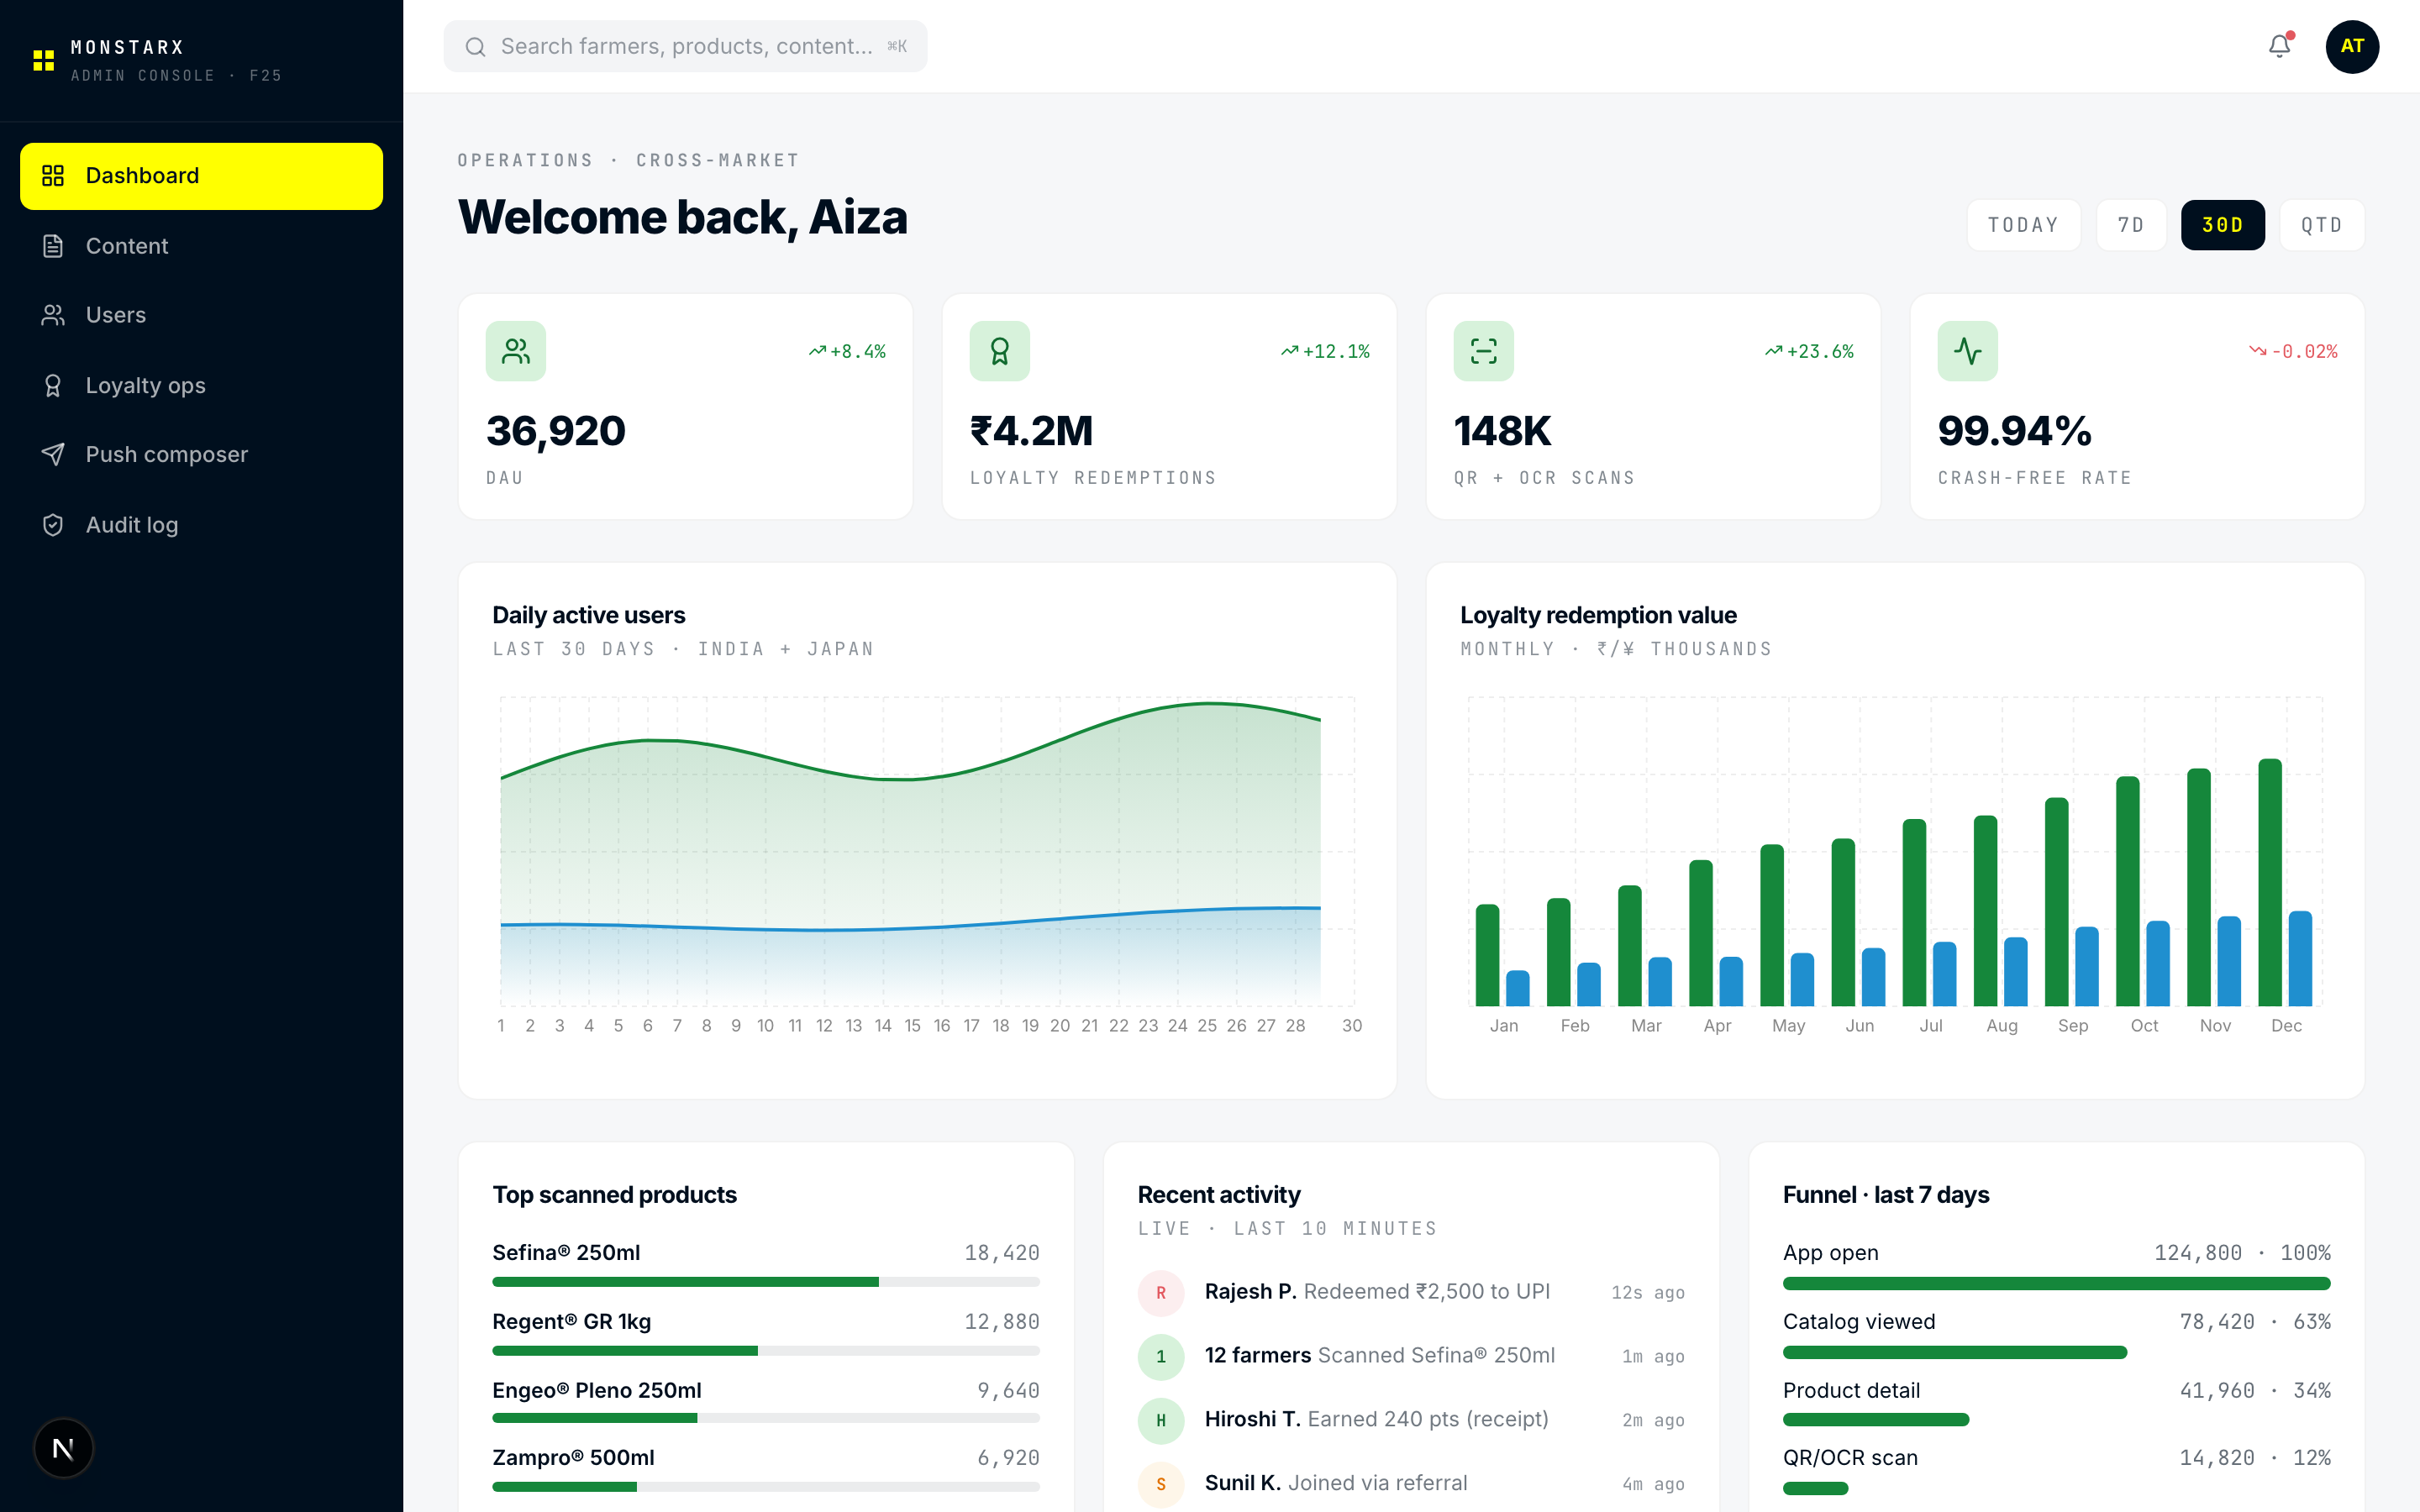The image size is (2420, 1512).
Task: Open Content via its document icon
Action: (53, 245)
